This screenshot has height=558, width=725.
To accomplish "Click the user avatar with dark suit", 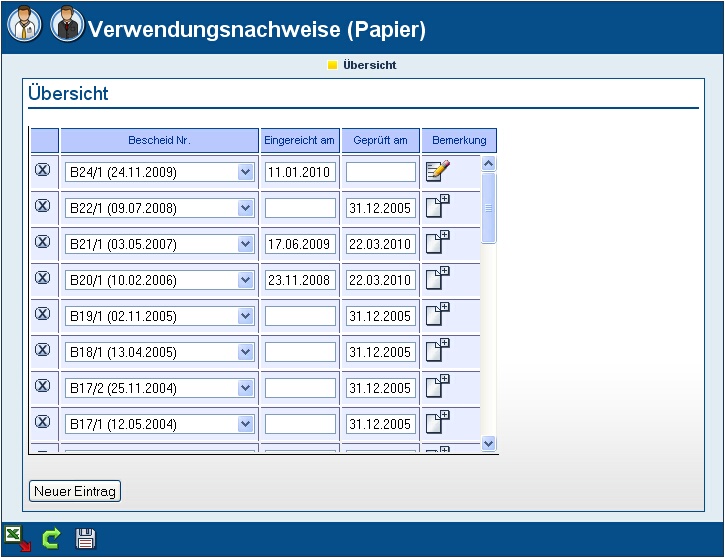I will (x=67, y=24).
